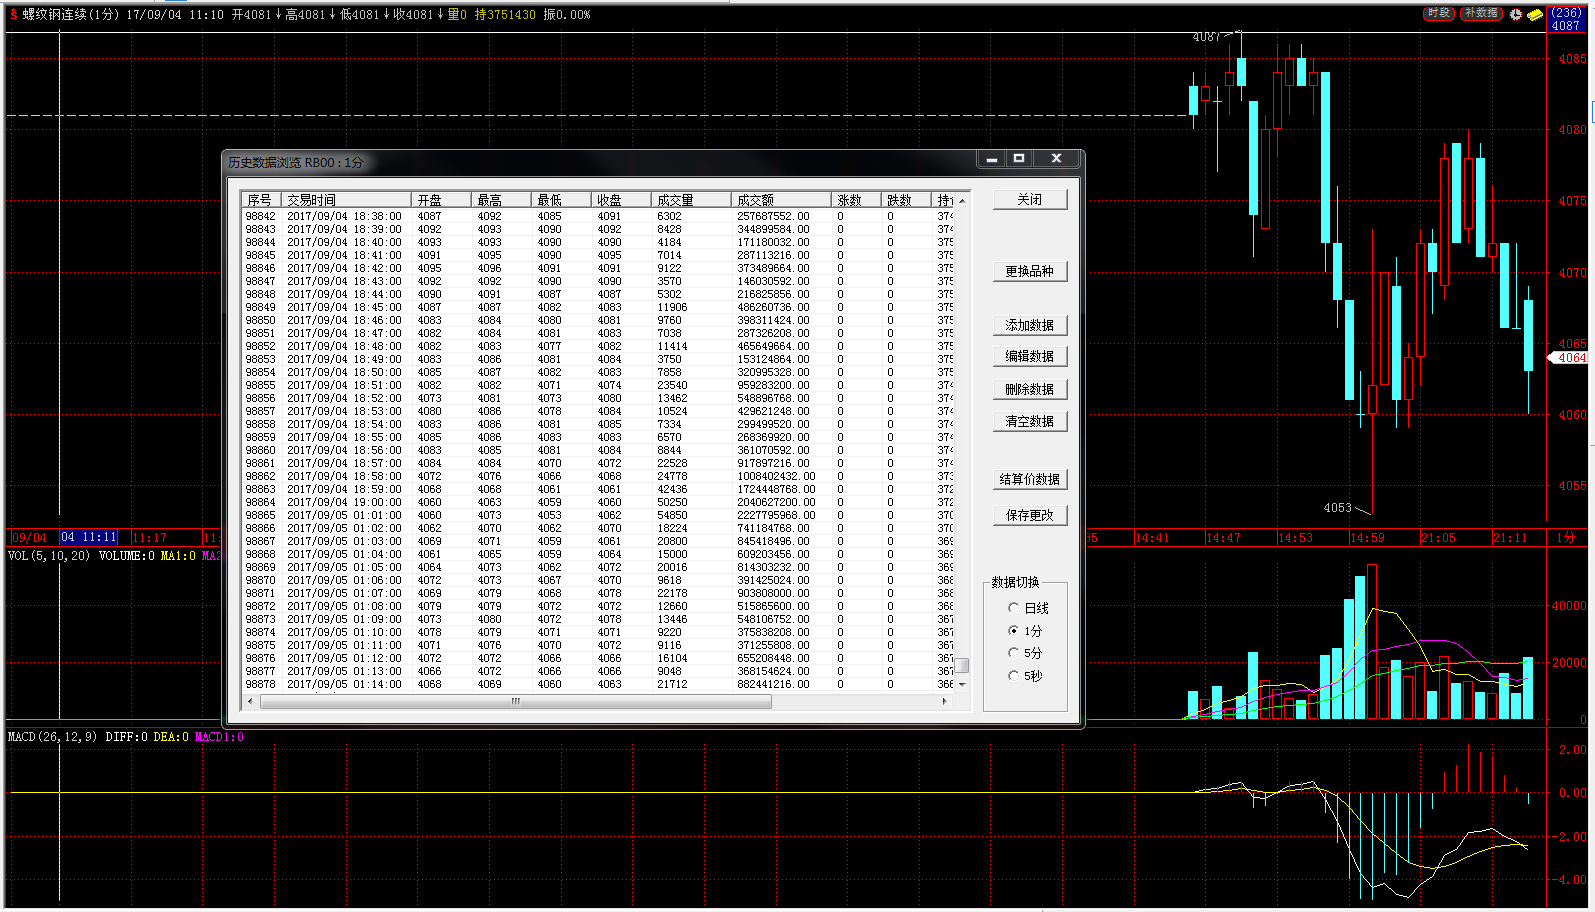Click the clock icon in top toolbar
Image resolution: width=1595 pixels, height=912 pixels.
click(1516, 14)
